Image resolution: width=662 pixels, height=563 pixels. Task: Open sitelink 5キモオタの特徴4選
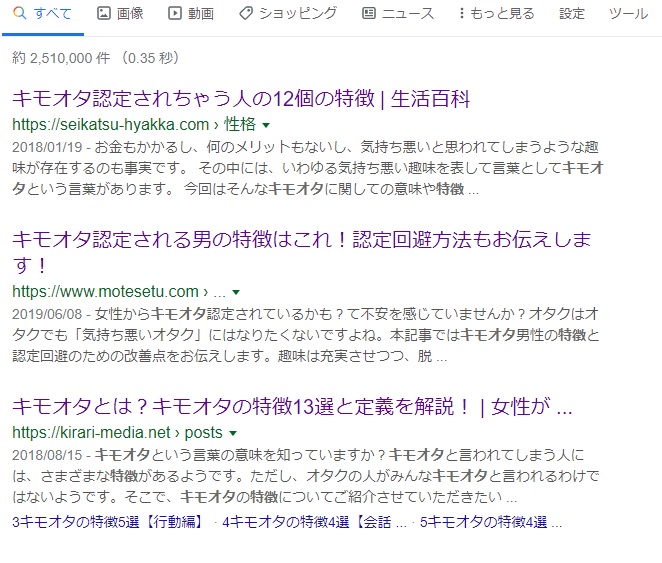(x=491, y=522)
